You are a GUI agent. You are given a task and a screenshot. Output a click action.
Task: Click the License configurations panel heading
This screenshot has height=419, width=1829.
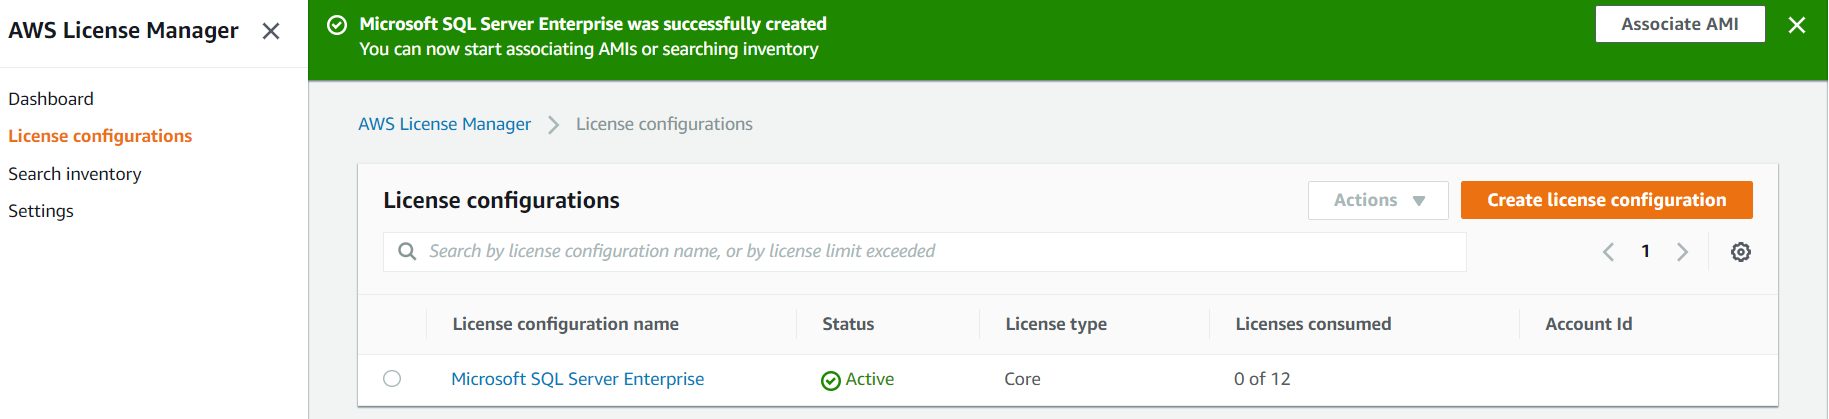(x=502, y=200)
